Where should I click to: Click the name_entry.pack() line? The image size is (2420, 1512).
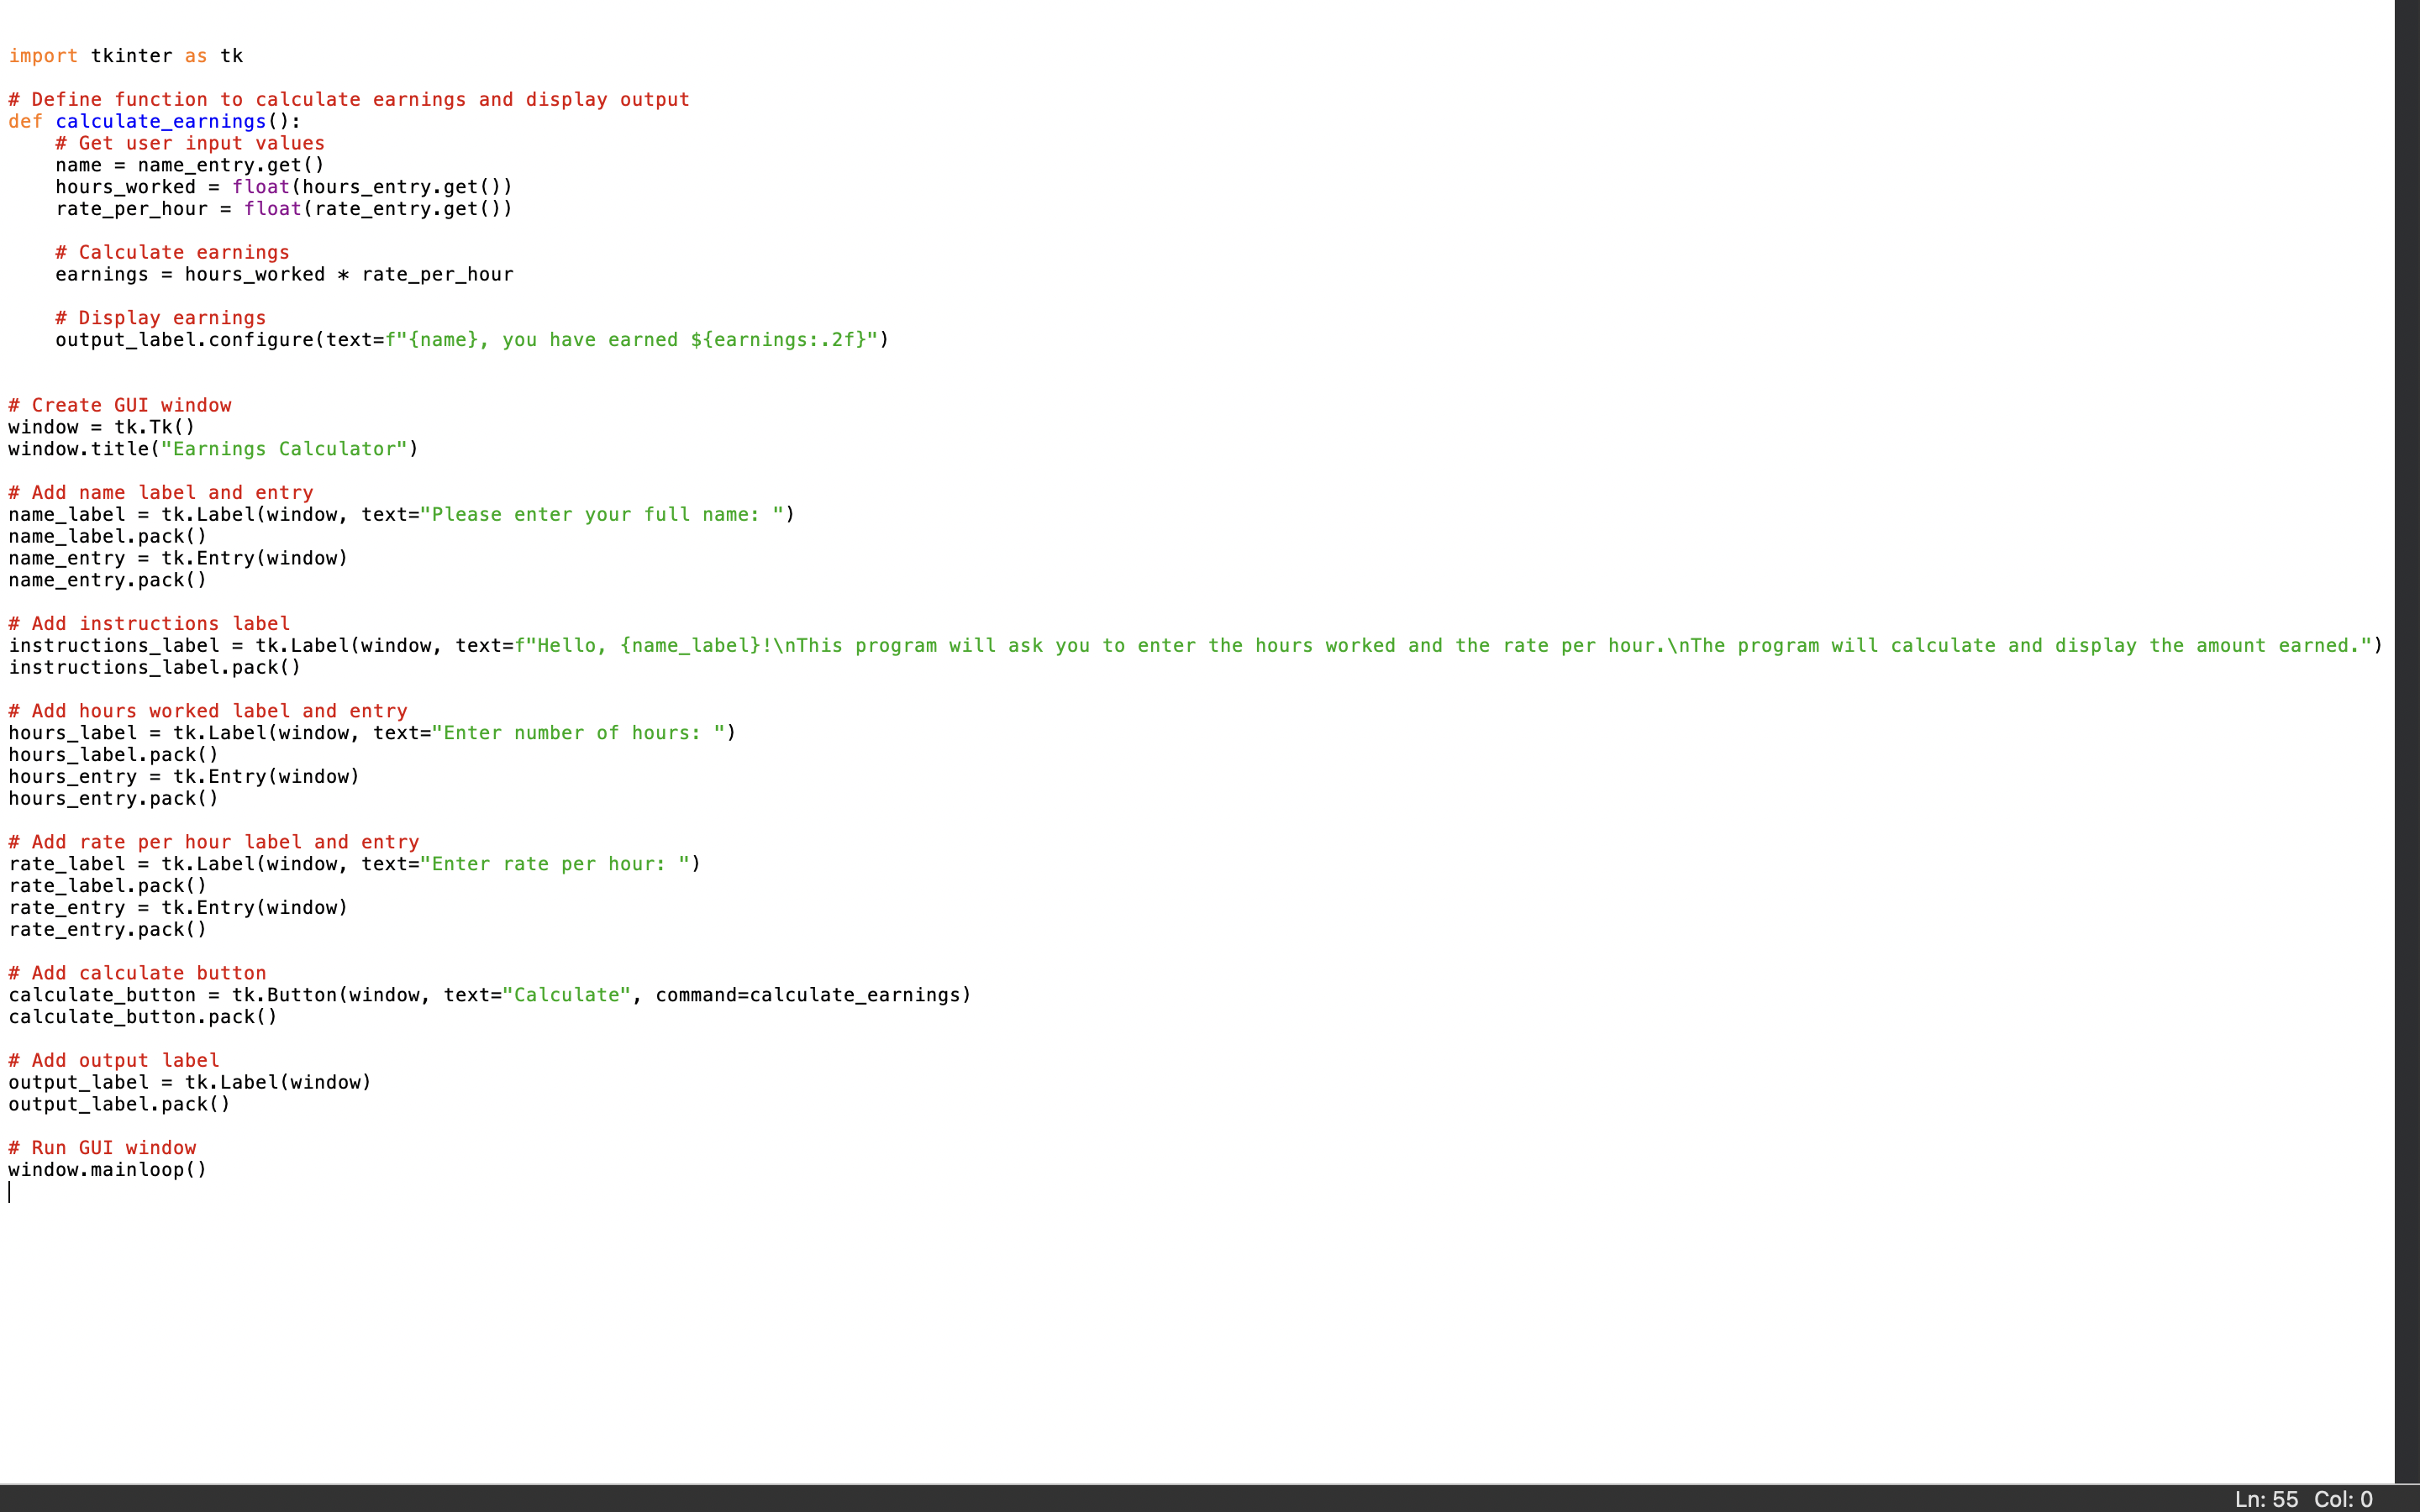107,580
